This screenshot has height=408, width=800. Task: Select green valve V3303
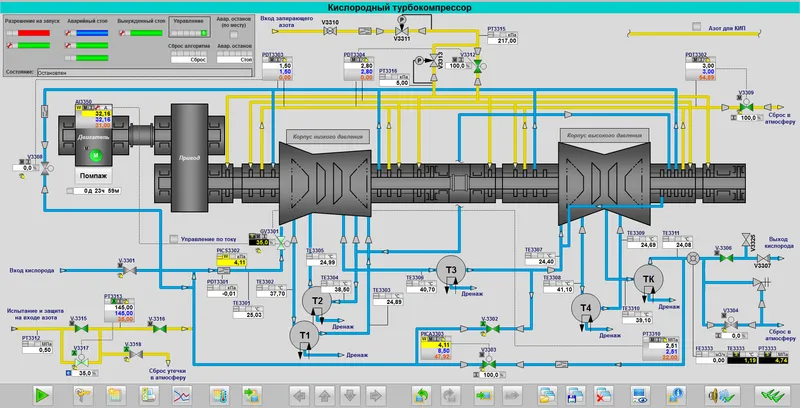tap(489, 365)
